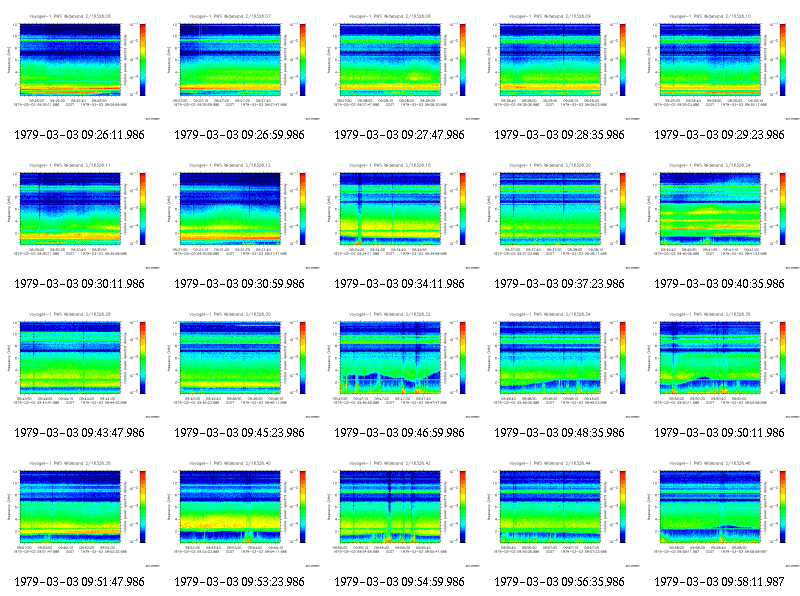Click the caption 1979-03-03 09:53:23.986

tap(239, 582)
